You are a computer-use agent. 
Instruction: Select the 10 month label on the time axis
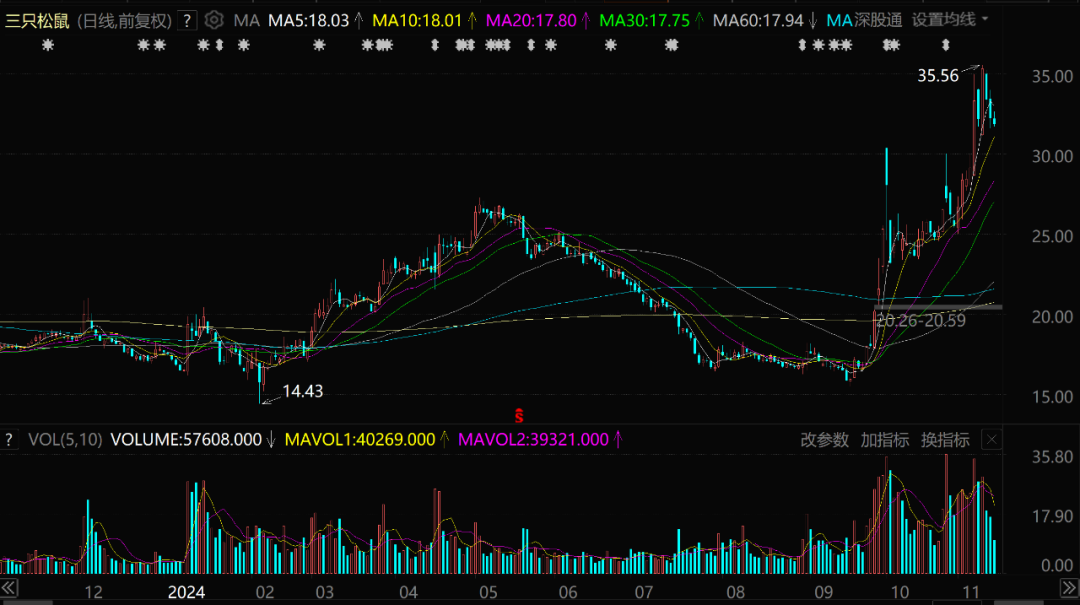coord(900,592)
